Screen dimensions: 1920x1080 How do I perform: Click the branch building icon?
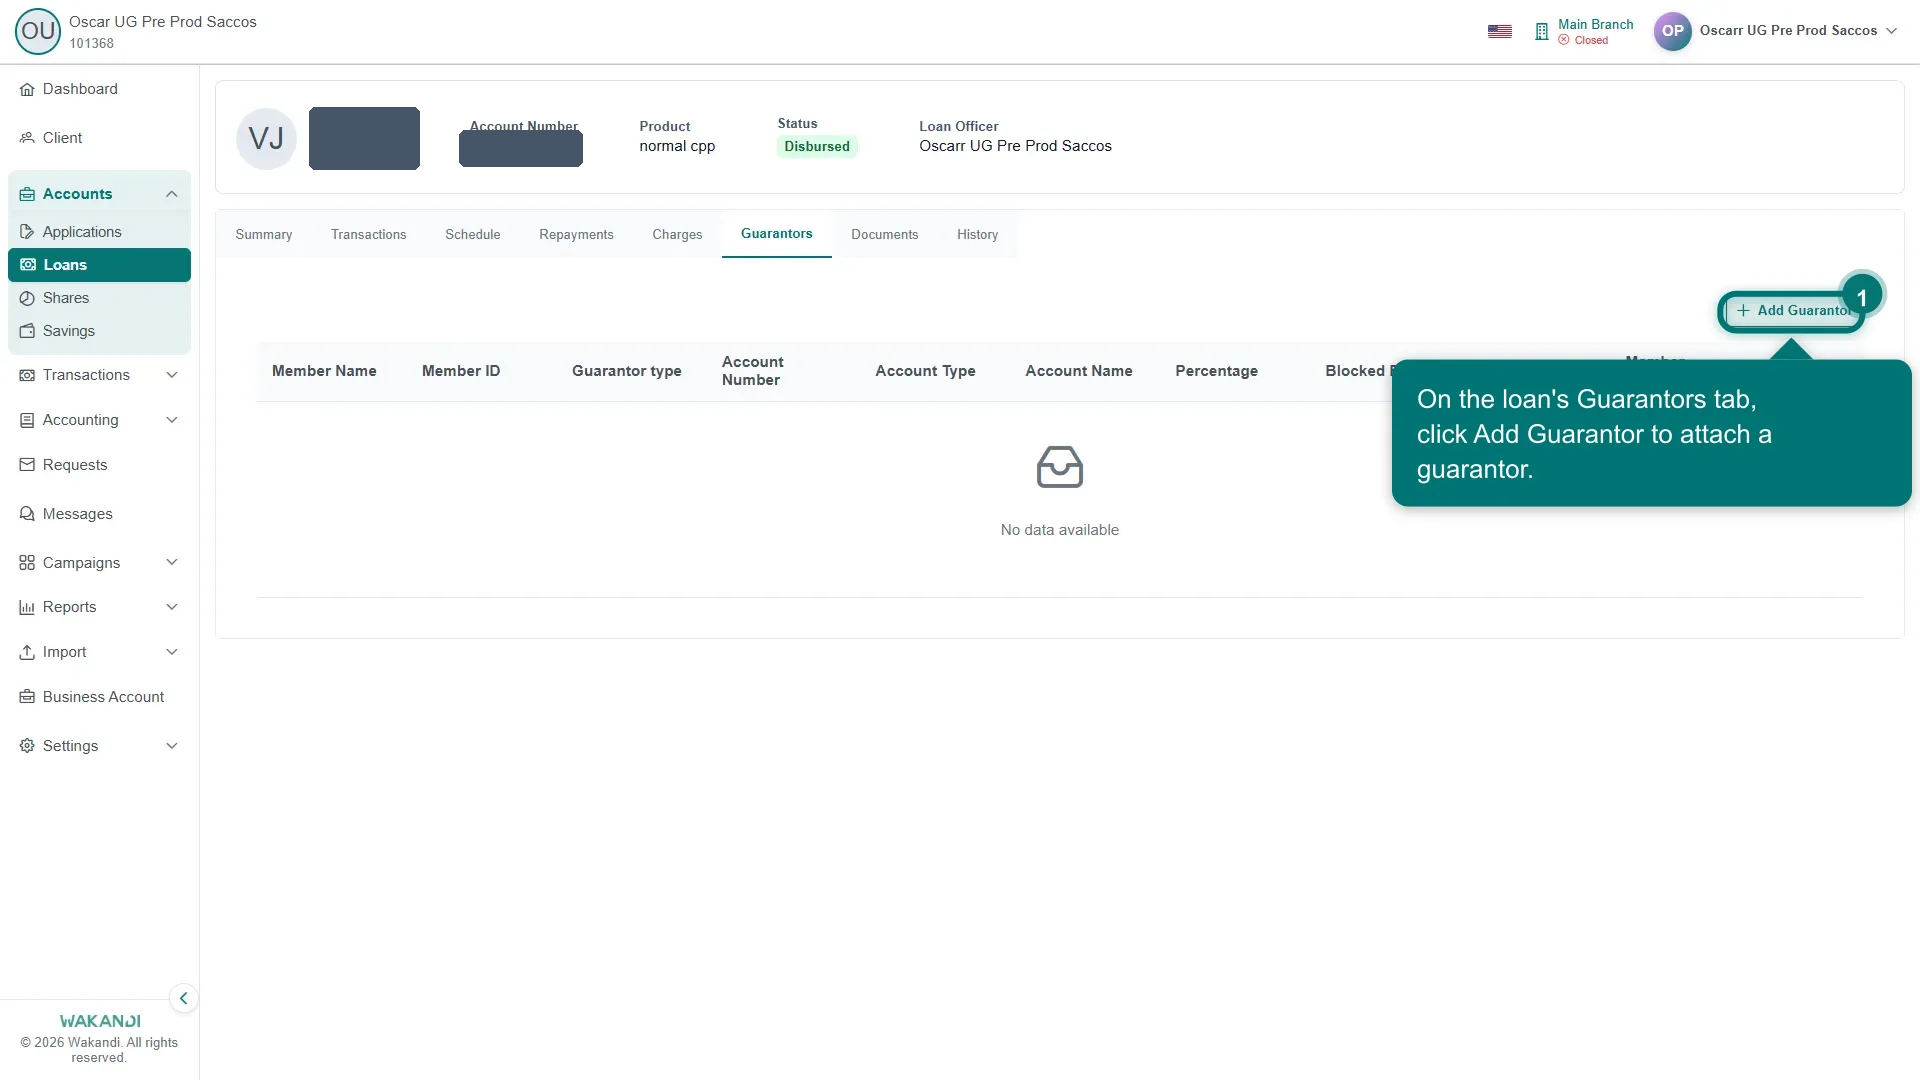[x=1542, y=31]
